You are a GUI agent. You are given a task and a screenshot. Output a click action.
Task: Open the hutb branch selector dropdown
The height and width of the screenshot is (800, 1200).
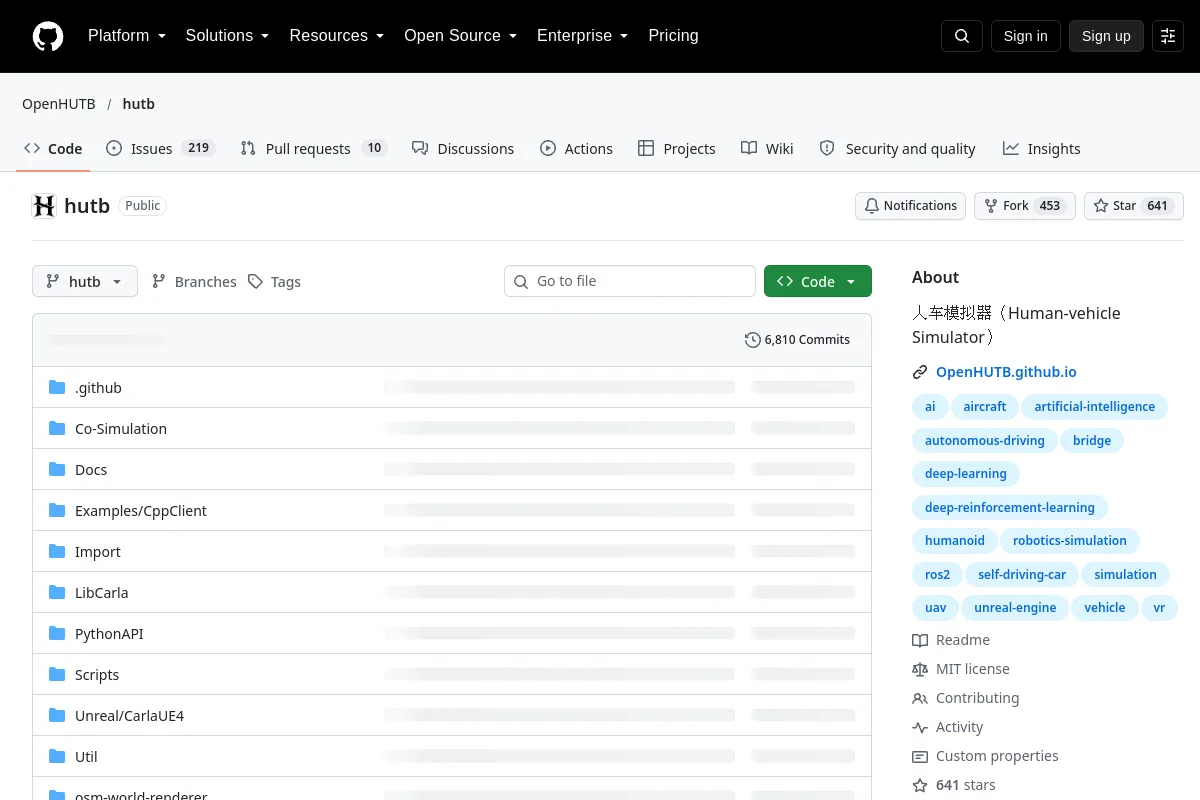84,282
